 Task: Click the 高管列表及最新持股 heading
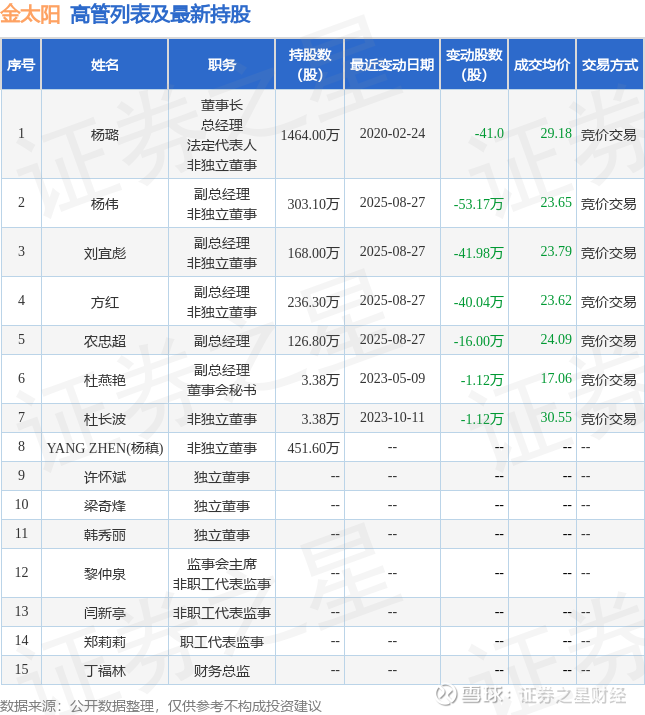160,14
